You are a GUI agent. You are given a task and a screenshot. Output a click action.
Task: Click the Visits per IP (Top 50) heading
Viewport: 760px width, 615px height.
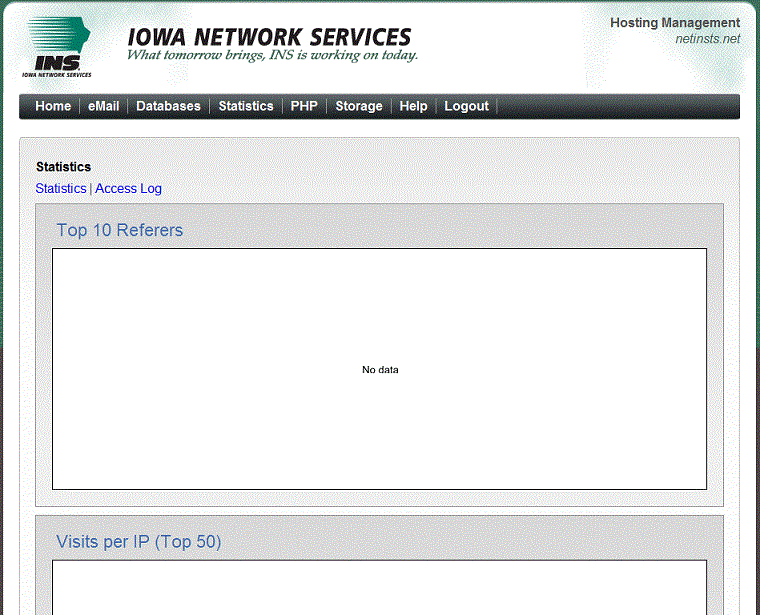pyautogui.click(x=139, y=542)
